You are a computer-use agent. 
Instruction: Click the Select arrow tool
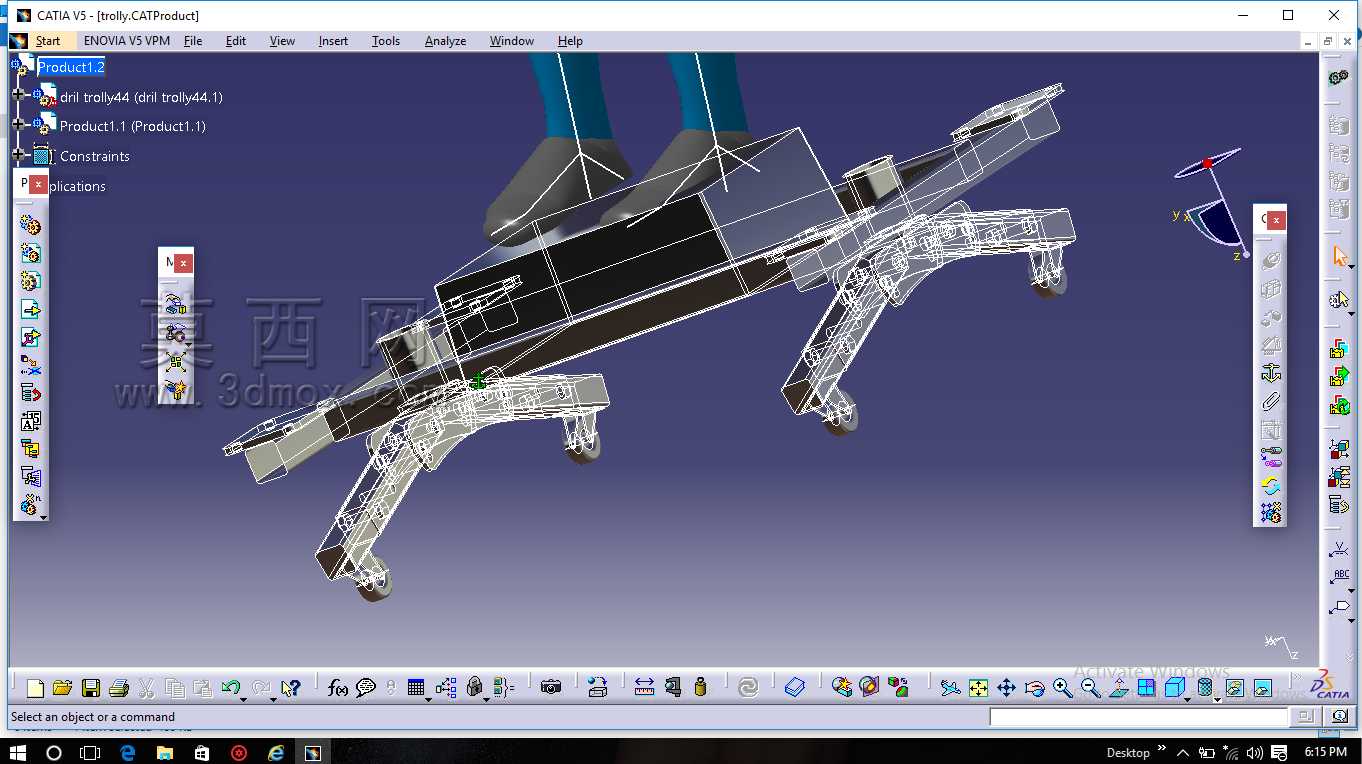tap(1340, 257)
